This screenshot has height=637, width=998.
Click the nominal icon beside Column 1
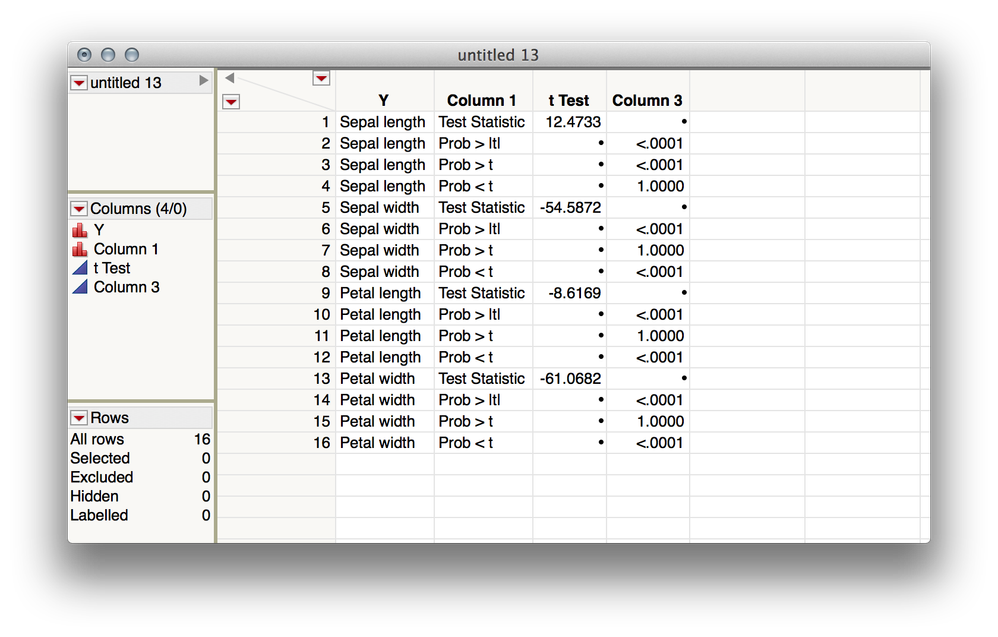(x=80, y=249)
